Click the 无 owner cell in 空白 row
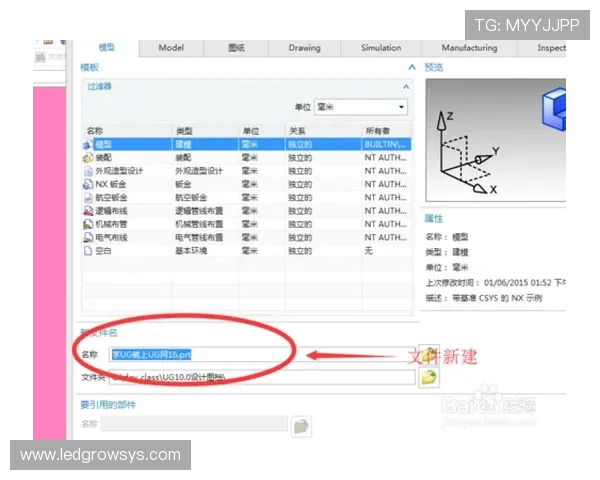The height and width of the screenshot is (480, 600). pos(368,251)
